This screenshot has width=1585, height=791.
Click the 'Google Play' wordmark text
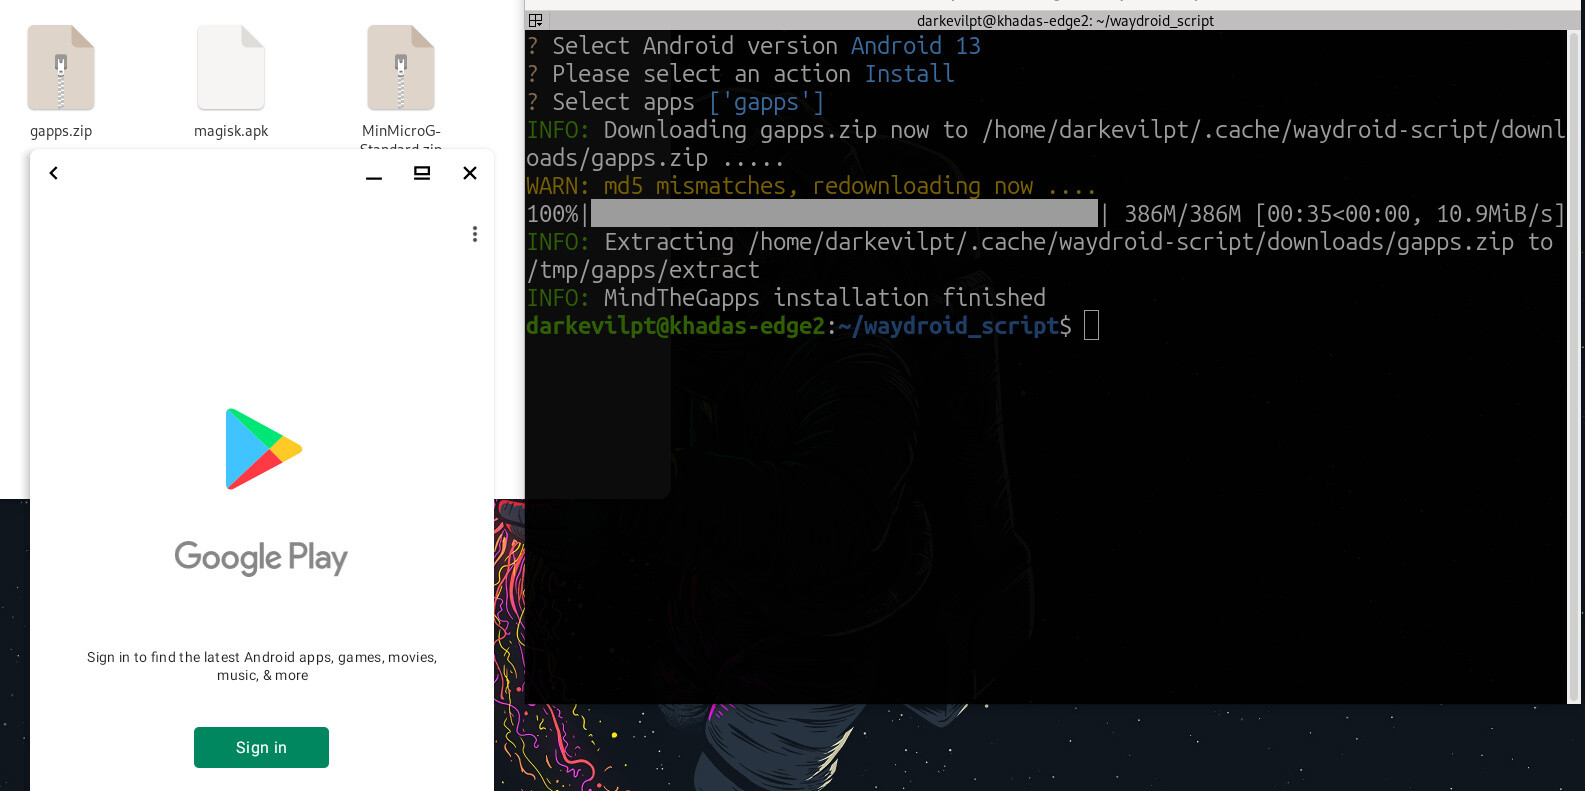(x=261, y=557)
